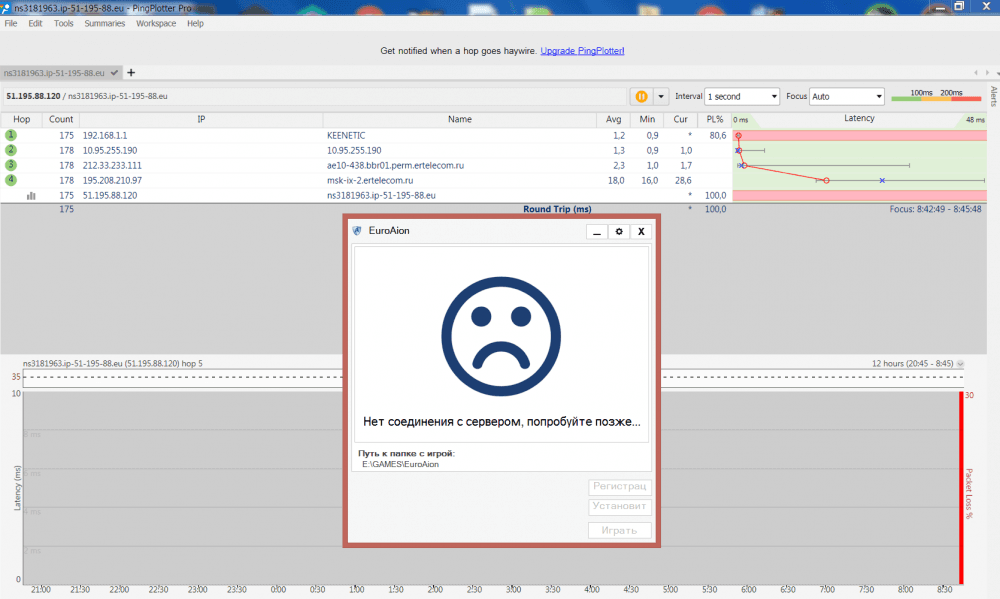Click the hop 2 green circle icon
Image resolution: width=1000 pixels, height=599 pixels.
11,150
